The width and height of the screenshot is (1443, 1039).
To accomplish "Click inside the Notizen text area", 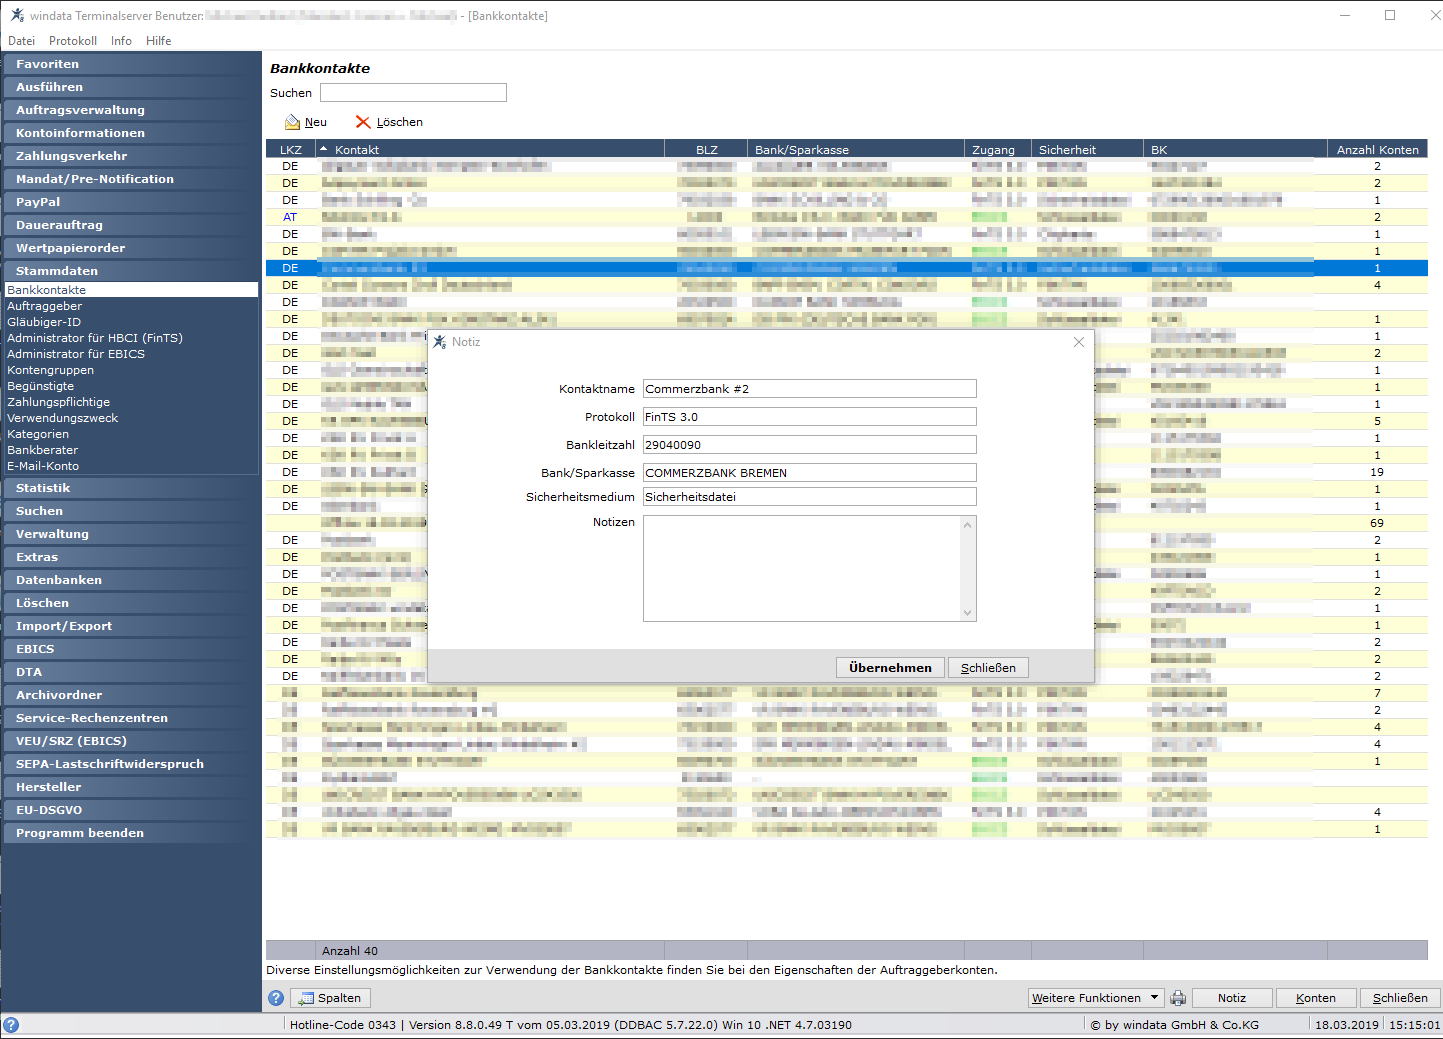I will point(802,568).
